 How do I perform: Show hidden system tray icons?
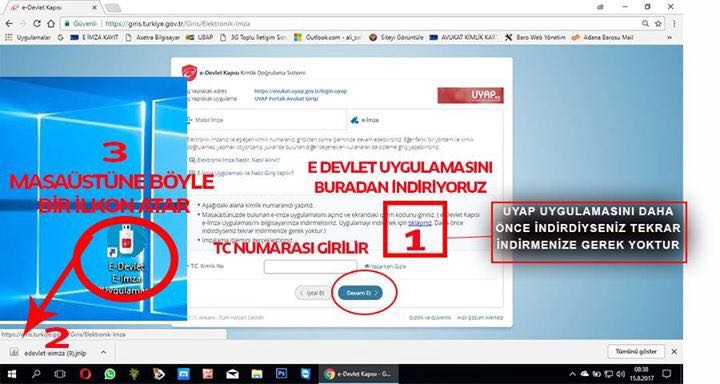tap(572, 374)
